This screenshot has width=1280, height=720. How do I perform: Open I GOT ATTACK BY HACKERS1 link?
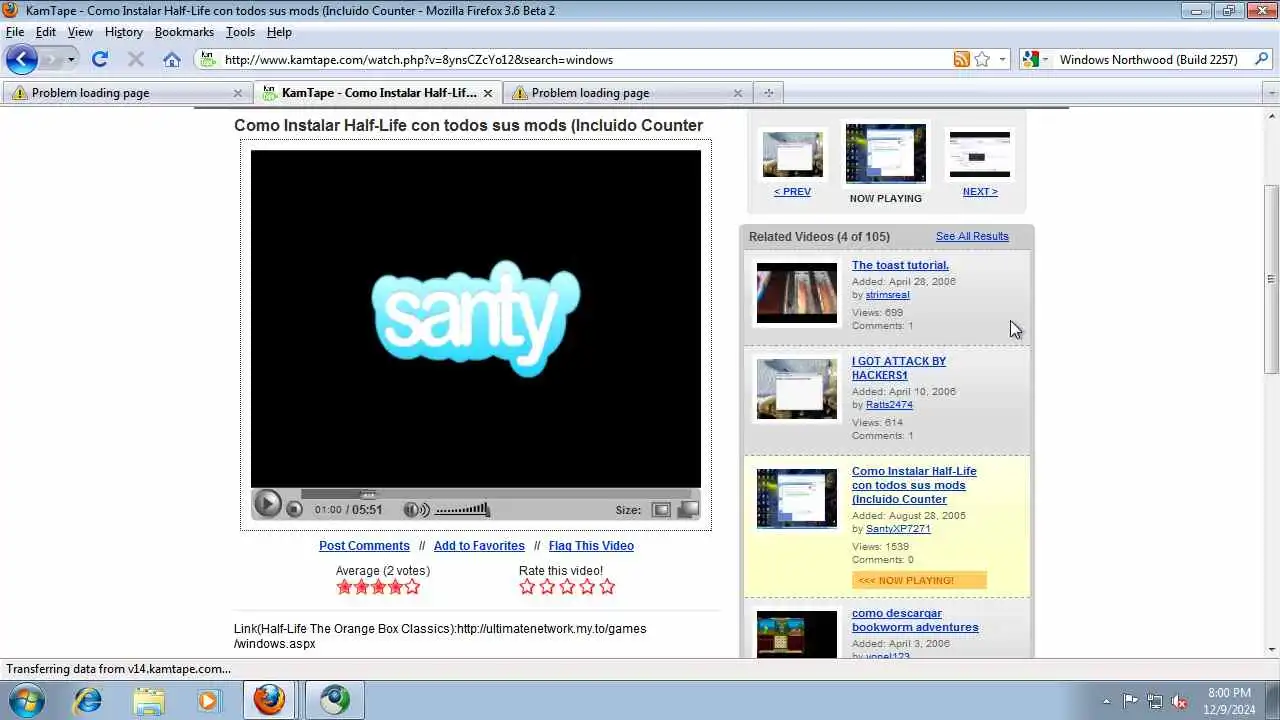tap(899, 368)
